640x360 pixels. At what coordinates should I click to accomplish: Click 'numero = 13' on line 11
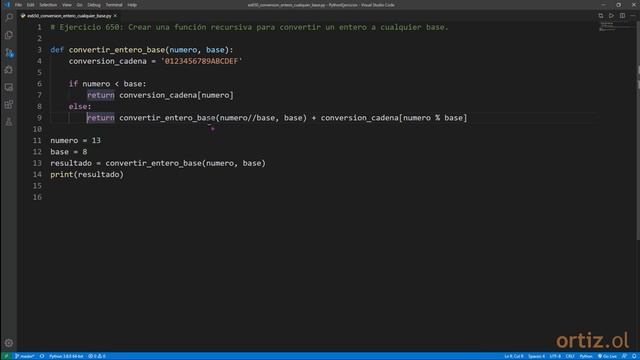click(76, 140)
